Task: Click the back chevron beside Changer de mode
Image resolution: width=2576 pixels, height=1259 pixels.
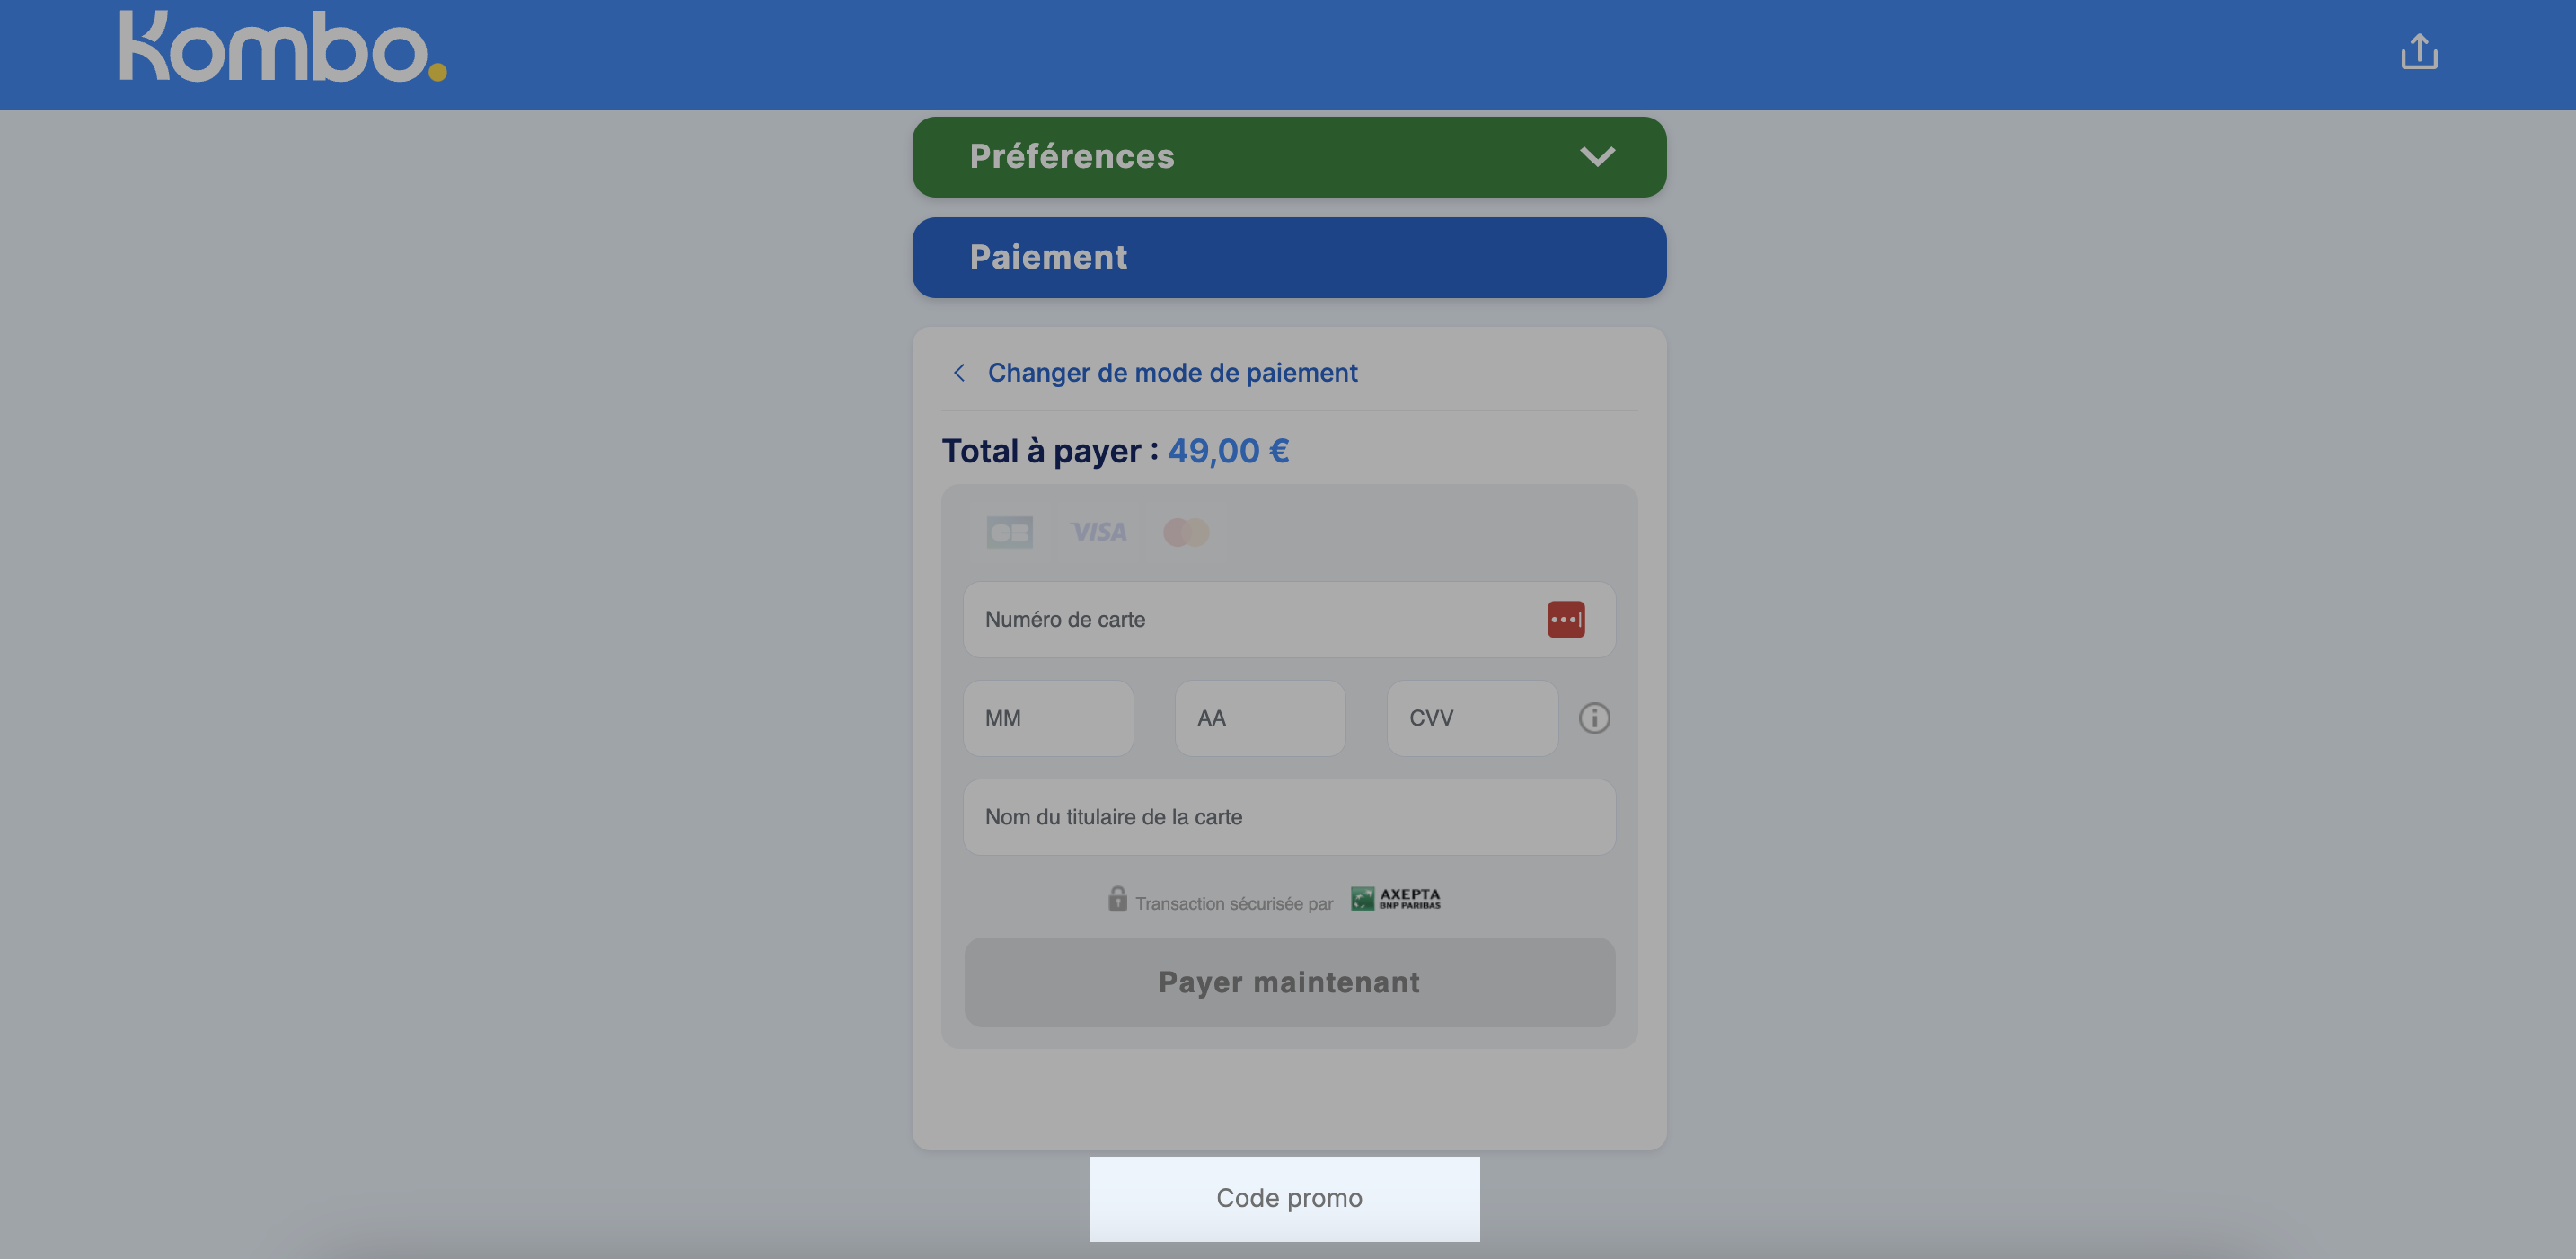Action: 959,373
